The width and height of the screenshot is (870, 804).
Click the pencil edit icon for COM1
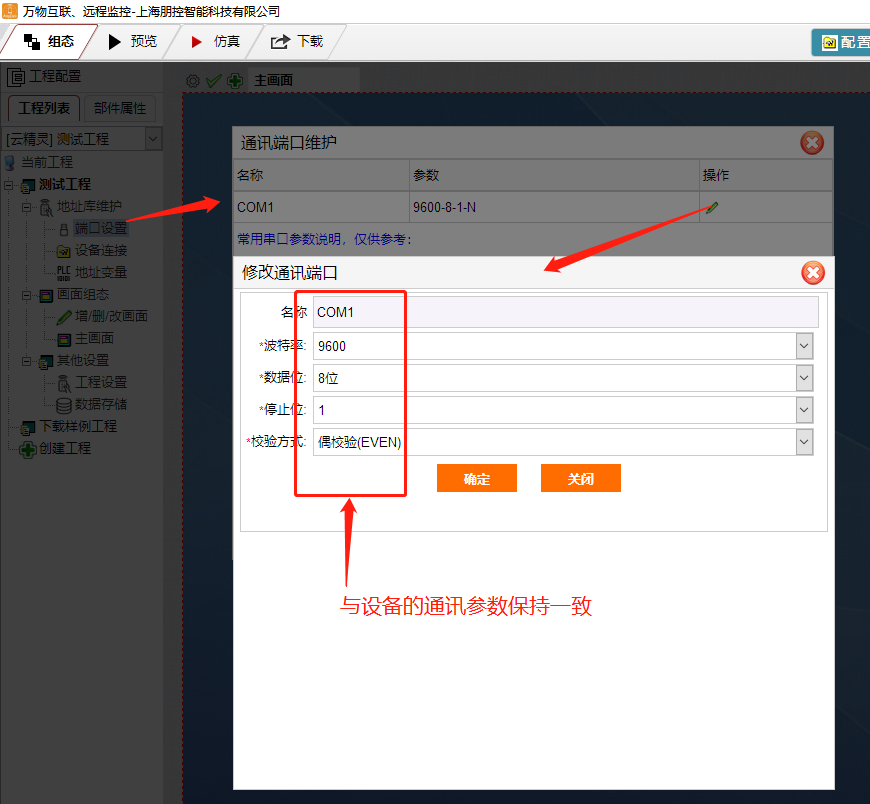pyautogui.click(x=711, y=207)
